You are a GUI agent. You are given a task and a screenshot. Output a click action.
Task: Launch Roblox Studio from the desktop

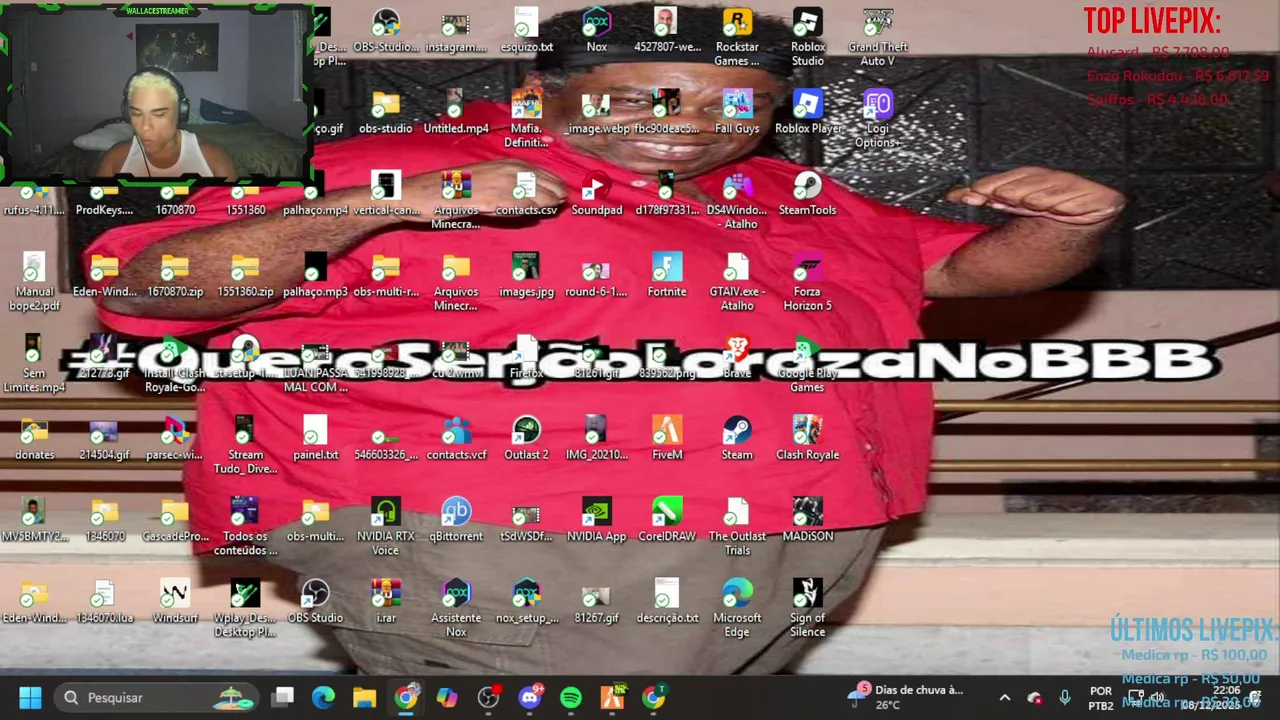point(808,37)
